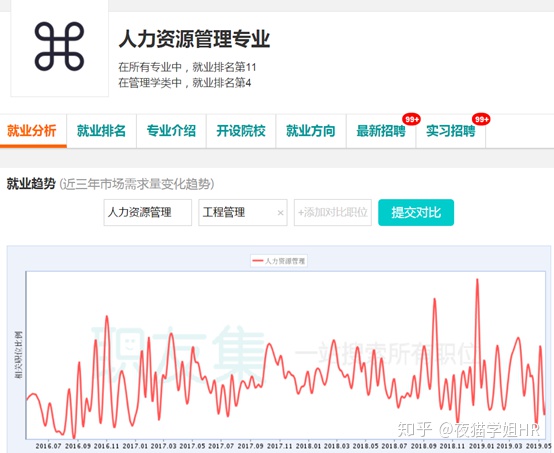This screenshot has height=453, width=554.
Task: Click the +添加对比职位 input box
Action: (333, 212)
